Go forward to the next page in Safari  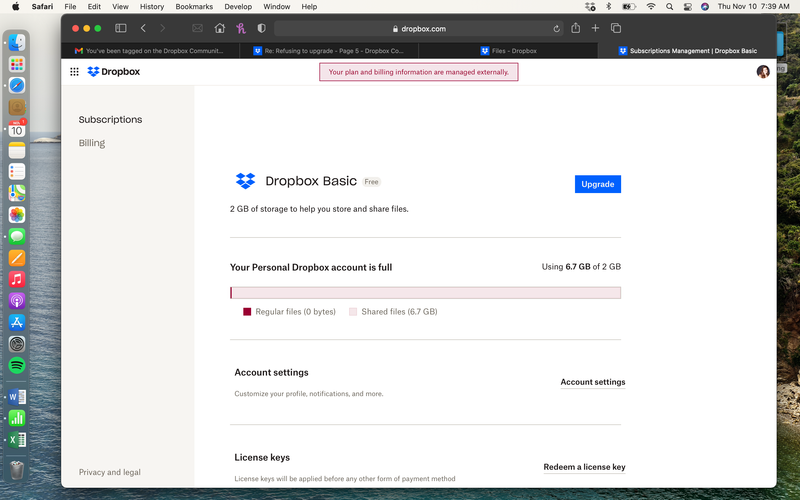[x=163, y=29]
